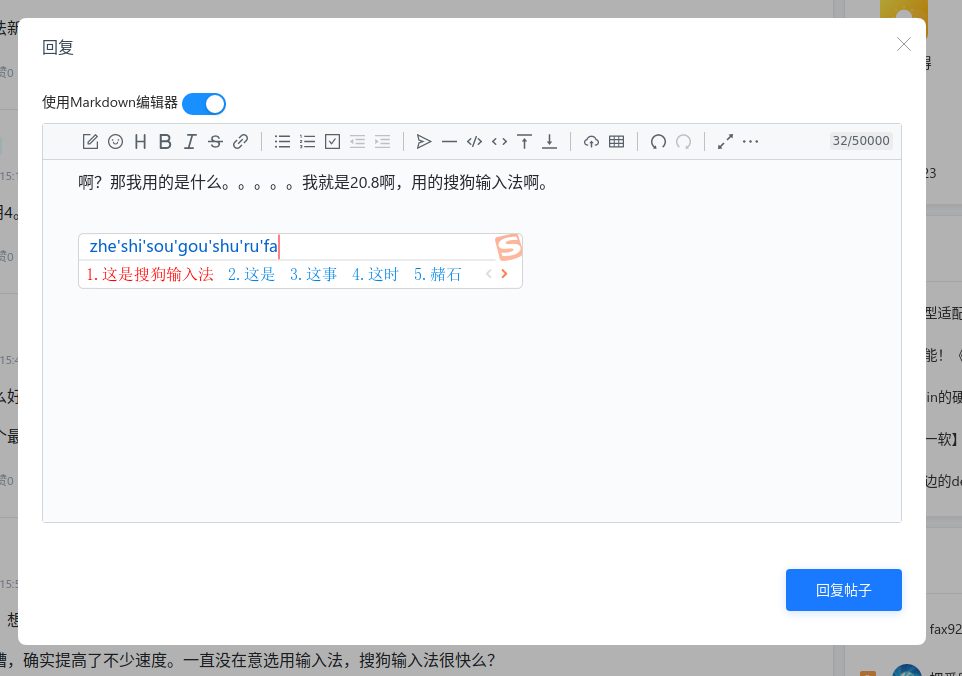Viewport: 962px width, 676px height.
Task: Click the 回复 dialog title
Action: pyautogui.click(x=58, y=47)
